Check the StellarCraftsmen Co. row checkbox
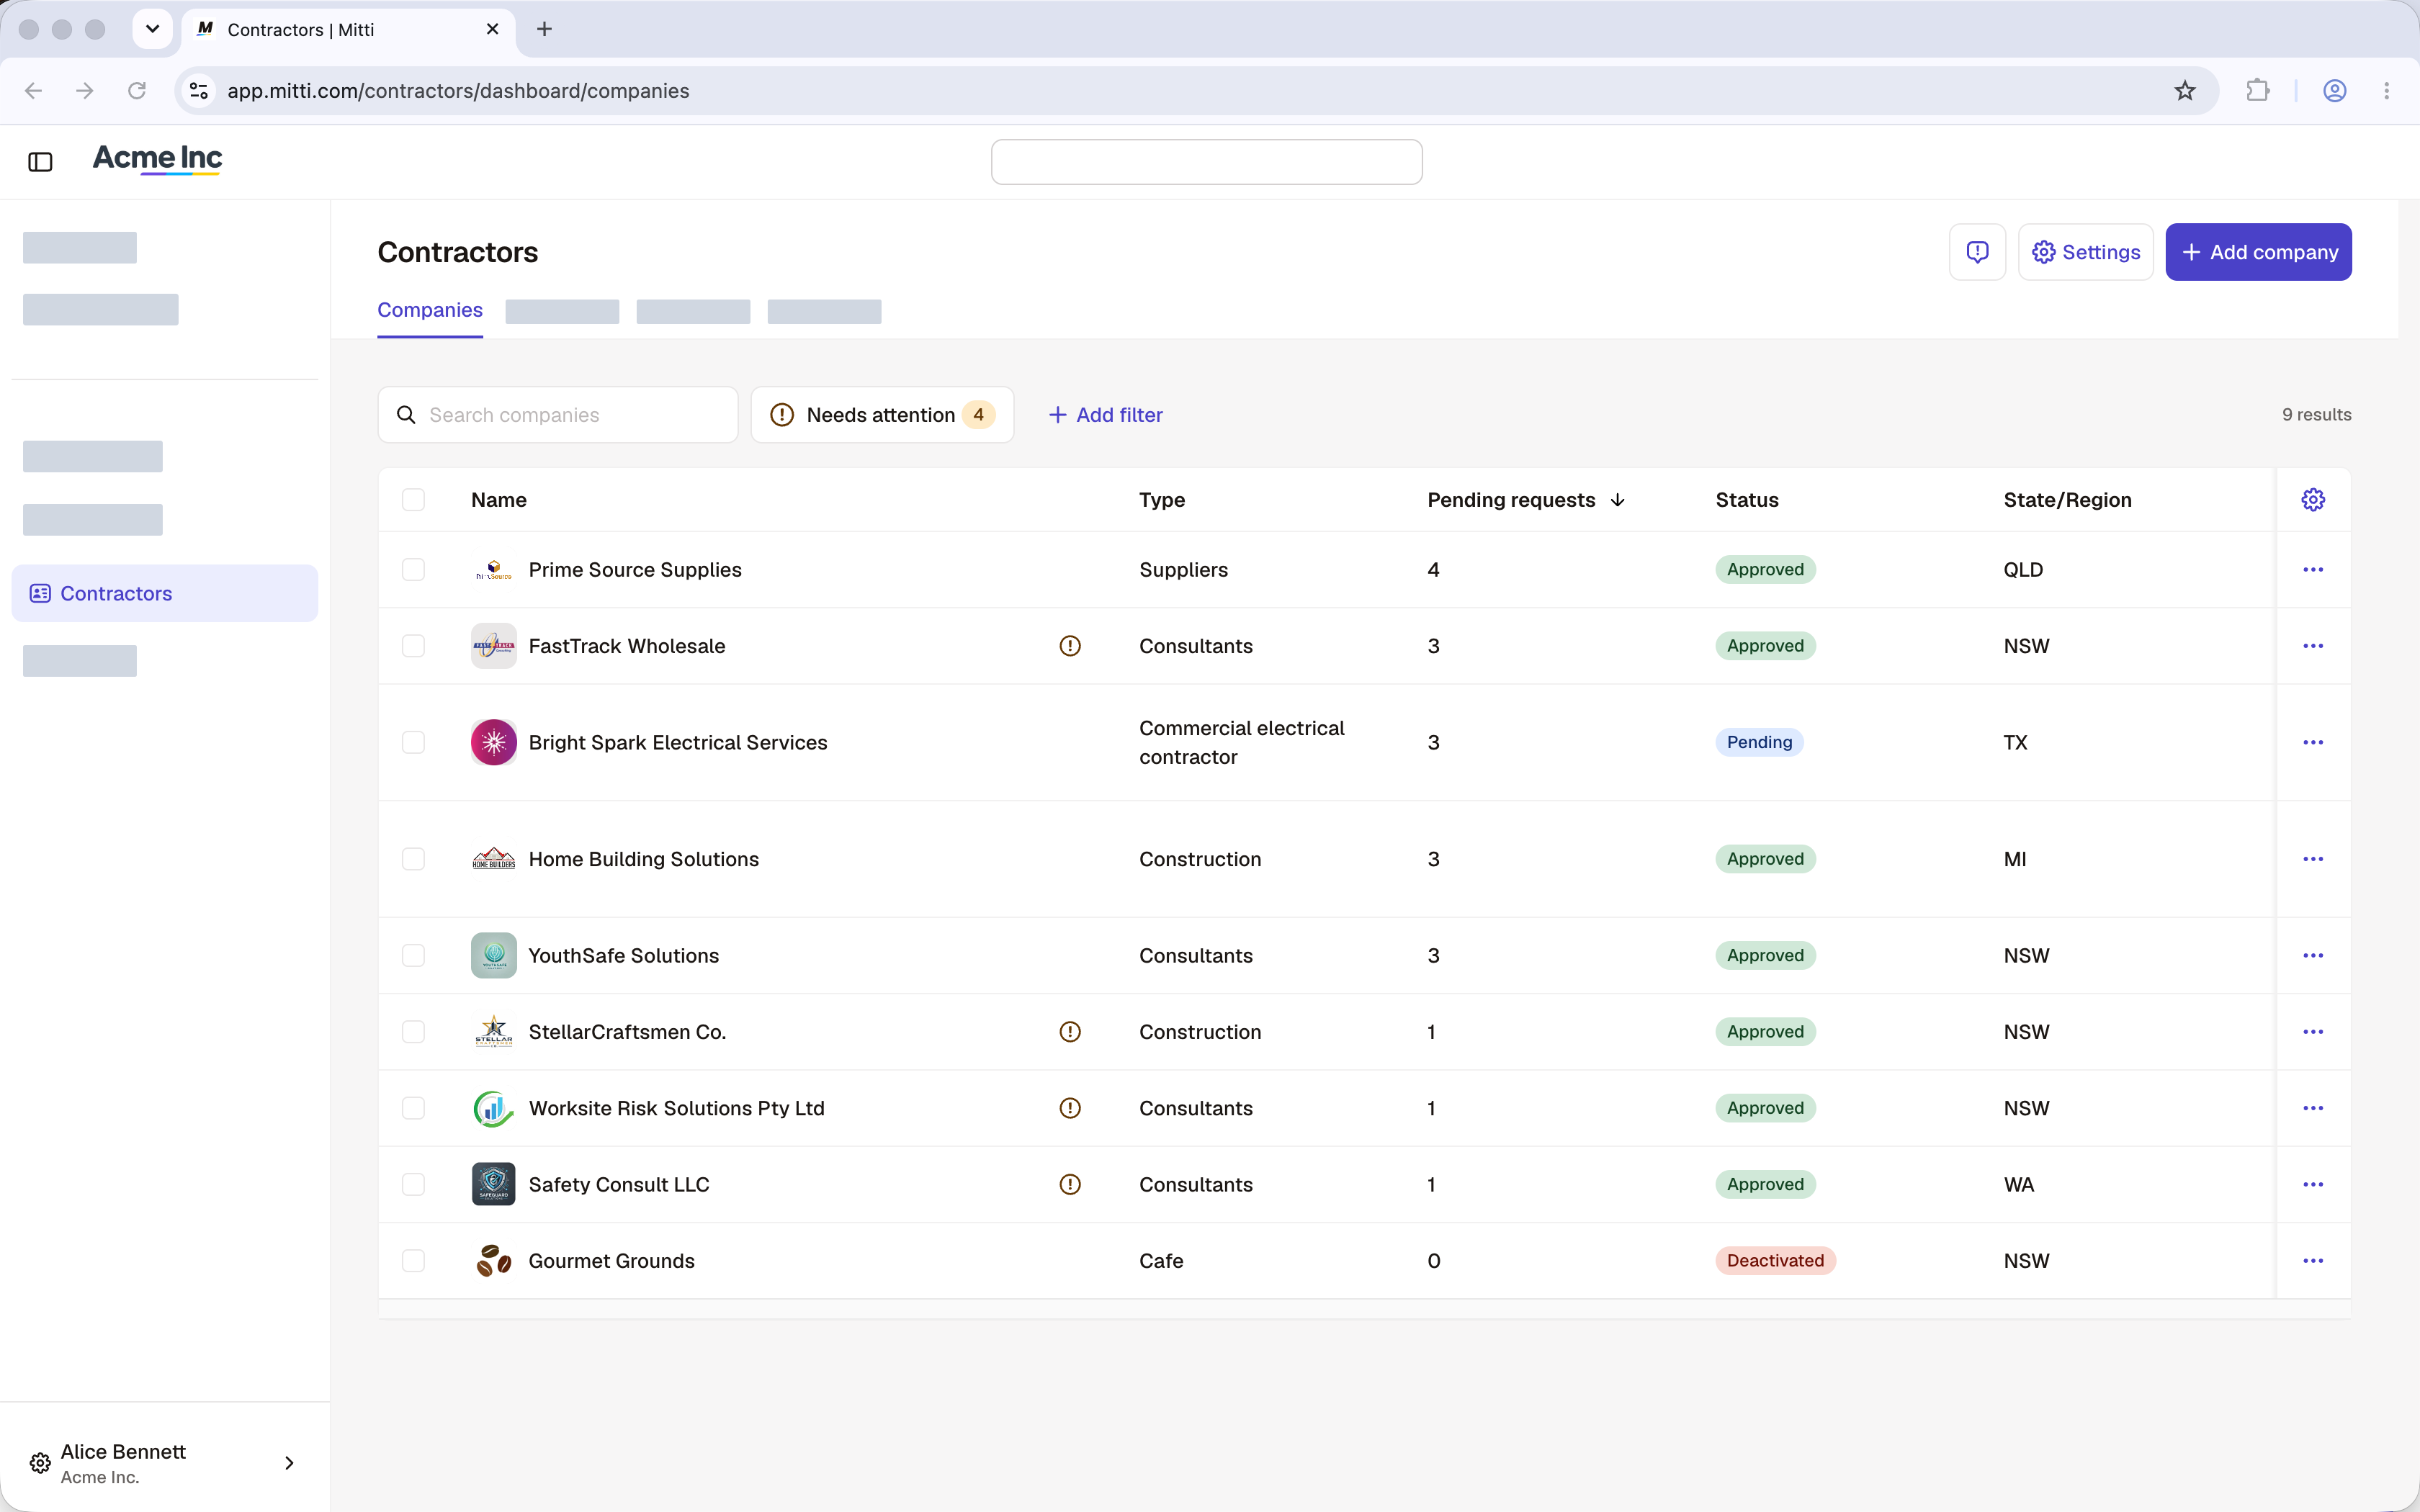The image size is (2420, 1512). tap(413, 1032)
